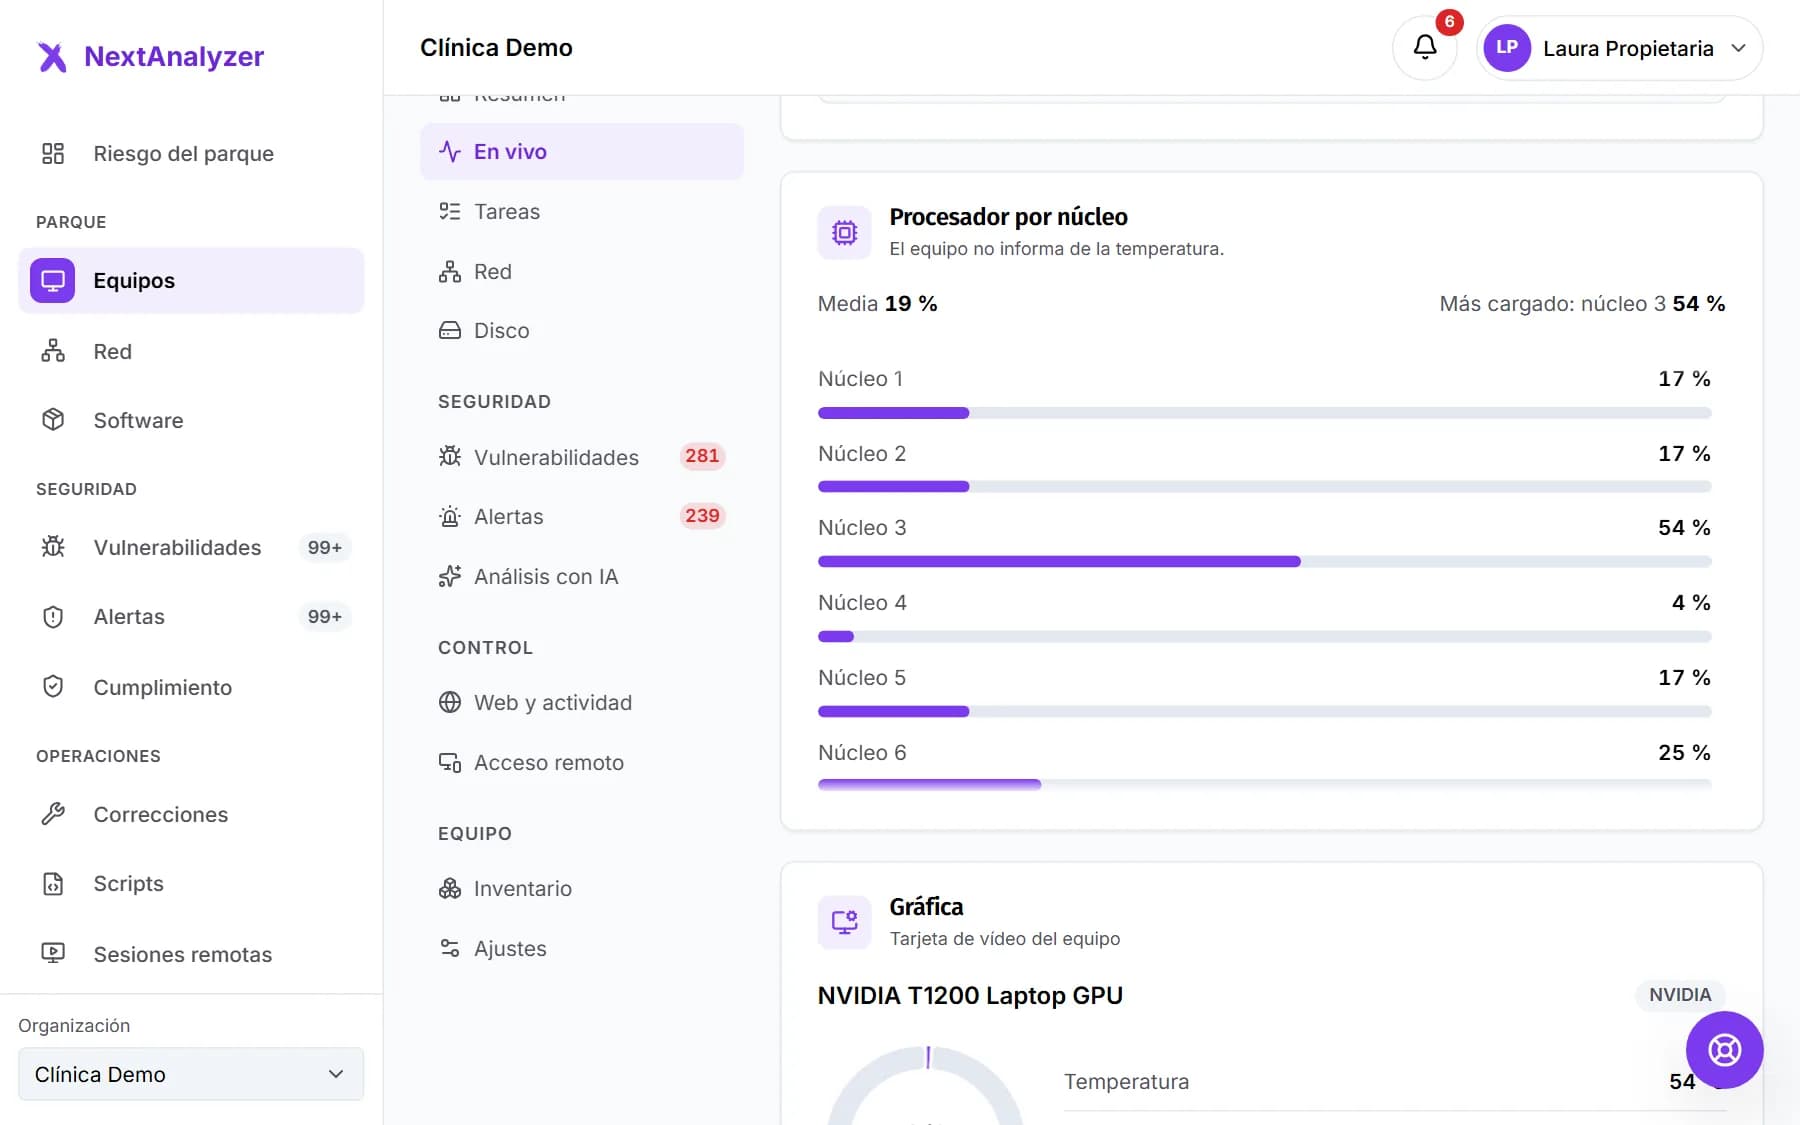The width and height of the screenshot is (1800, 1125).
Task: Click the "Media 19 %" value
Action: (x=877, y=304)
